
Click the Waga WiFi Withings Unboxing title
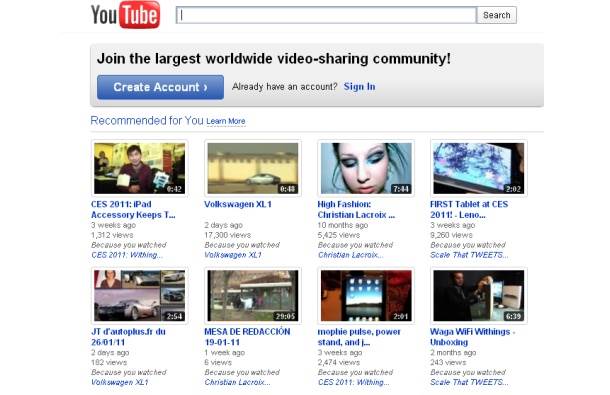[472, 337]
